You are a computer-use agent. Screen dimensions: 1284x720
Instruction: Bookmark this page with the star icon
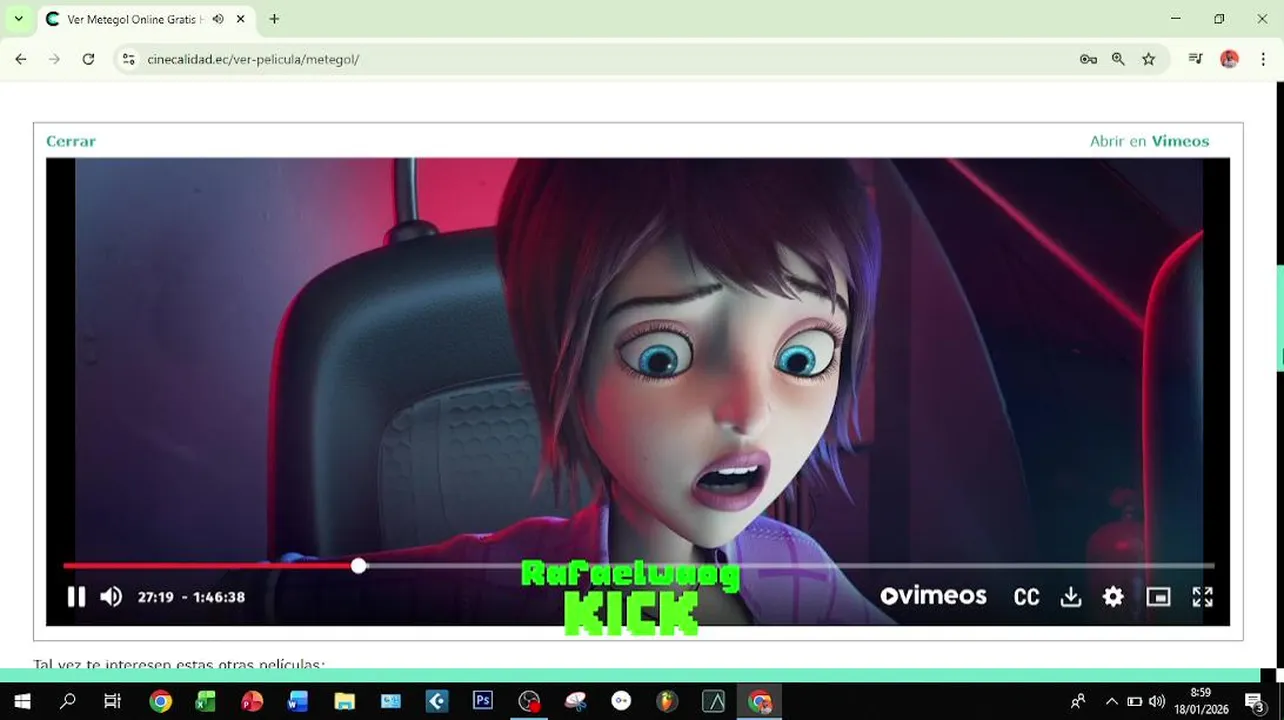coord(1148,59)
